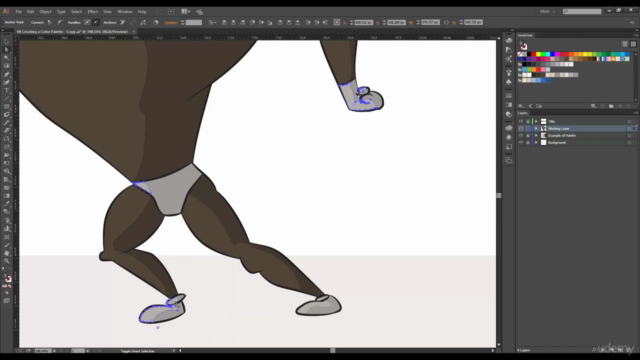Switch Swatches panel to thumbnail view

(x=633, y=44)
